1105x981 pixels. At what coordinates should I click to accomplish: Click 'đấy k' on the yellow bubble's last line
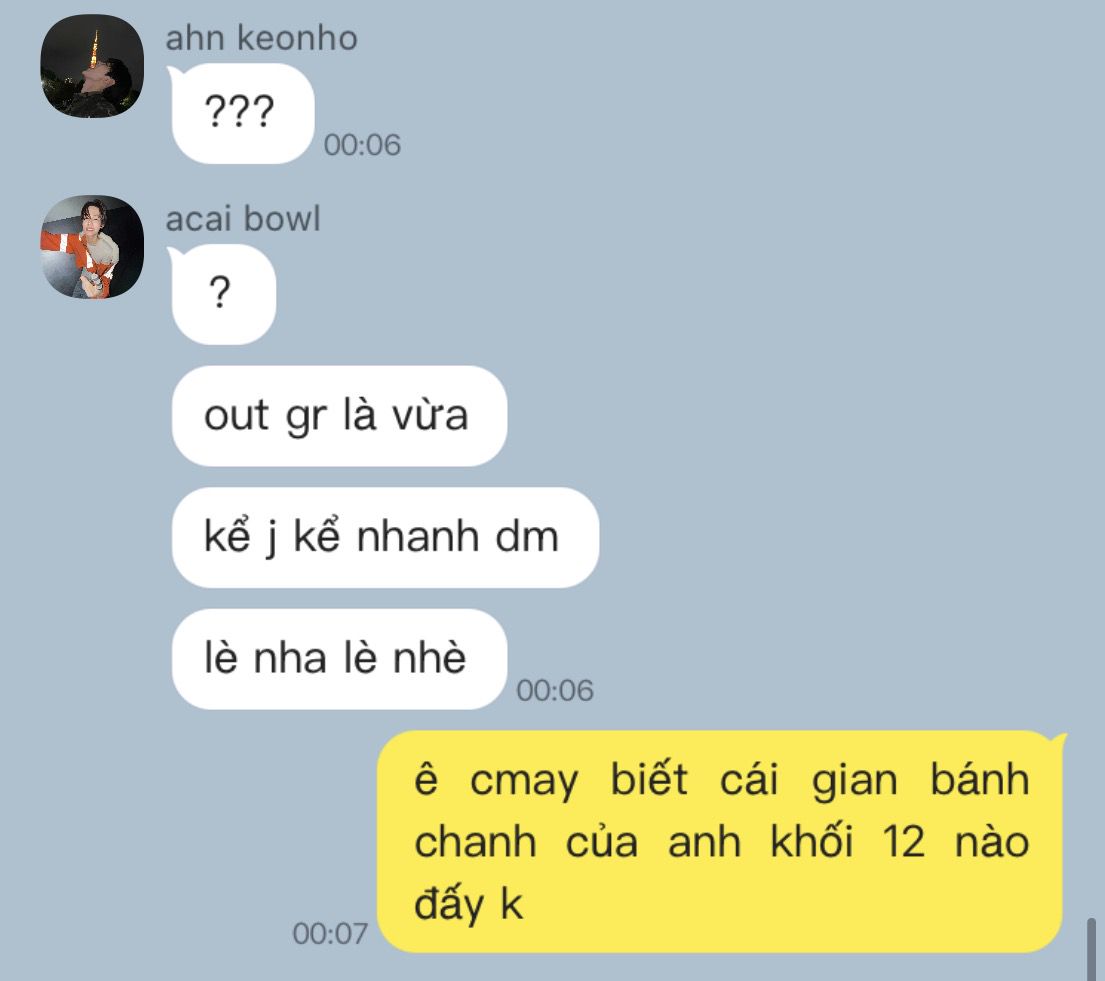[x=469, y=903]
